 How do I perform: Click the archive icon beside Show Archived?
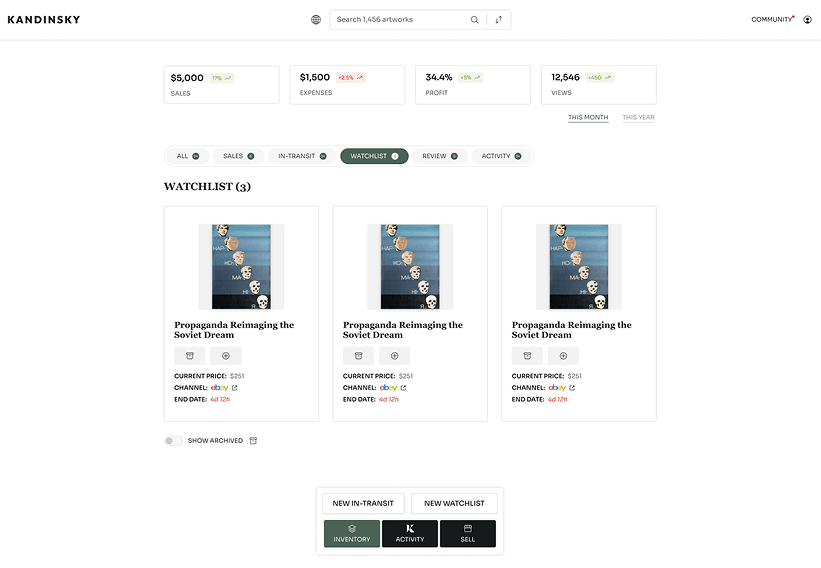[x=253, y=440]
